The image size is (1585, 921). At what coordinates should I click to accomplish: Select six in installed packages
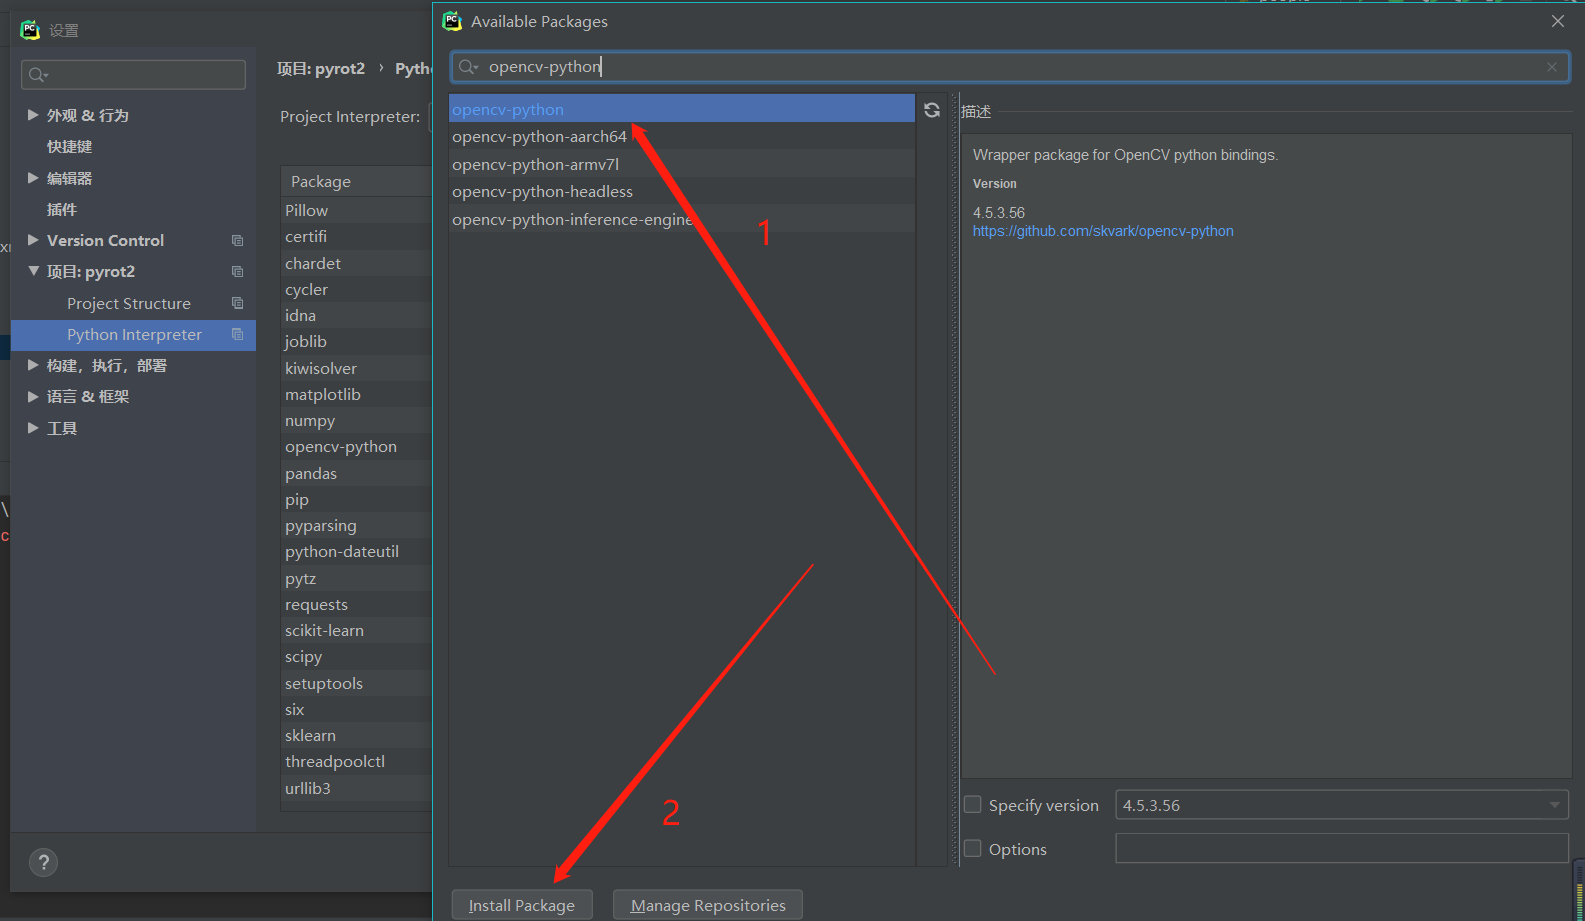[356, 709]
